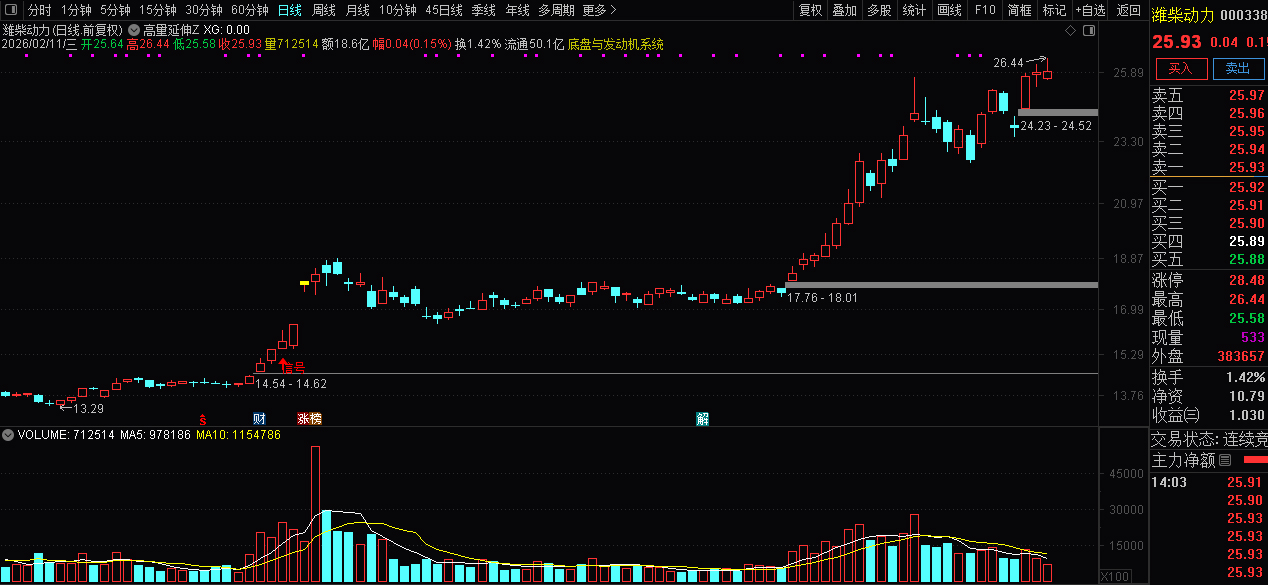Toggle the left sidebar panel icon
This screenshot has width=1268, height=585.
(10, 10)
